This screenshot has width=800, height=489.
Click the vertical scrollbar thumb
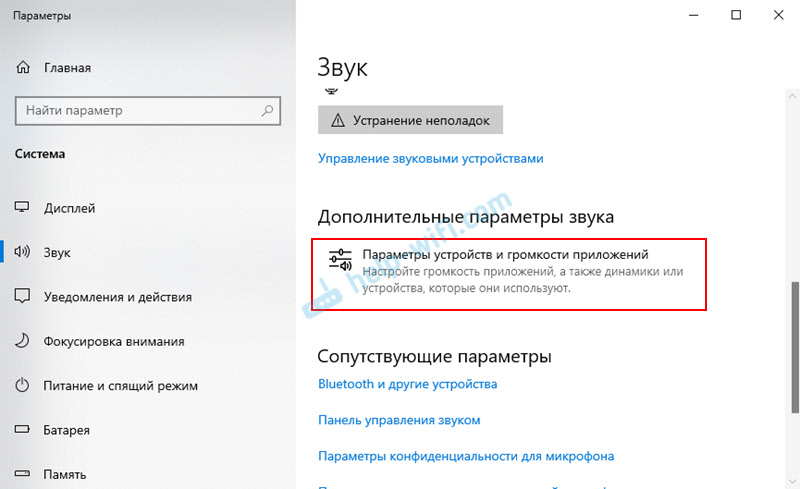coord(795,347)
